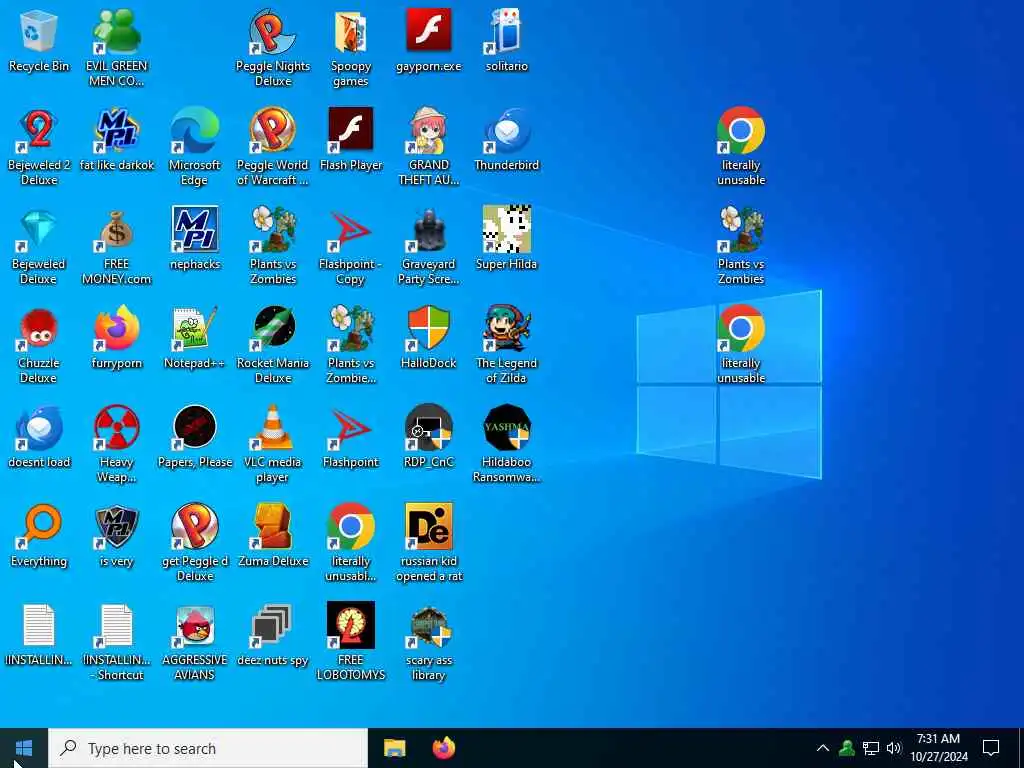Click the Spoopy games folder icon
This screenshot has width=1024, height=768.
pyautogui.click(x=351, y=31)
